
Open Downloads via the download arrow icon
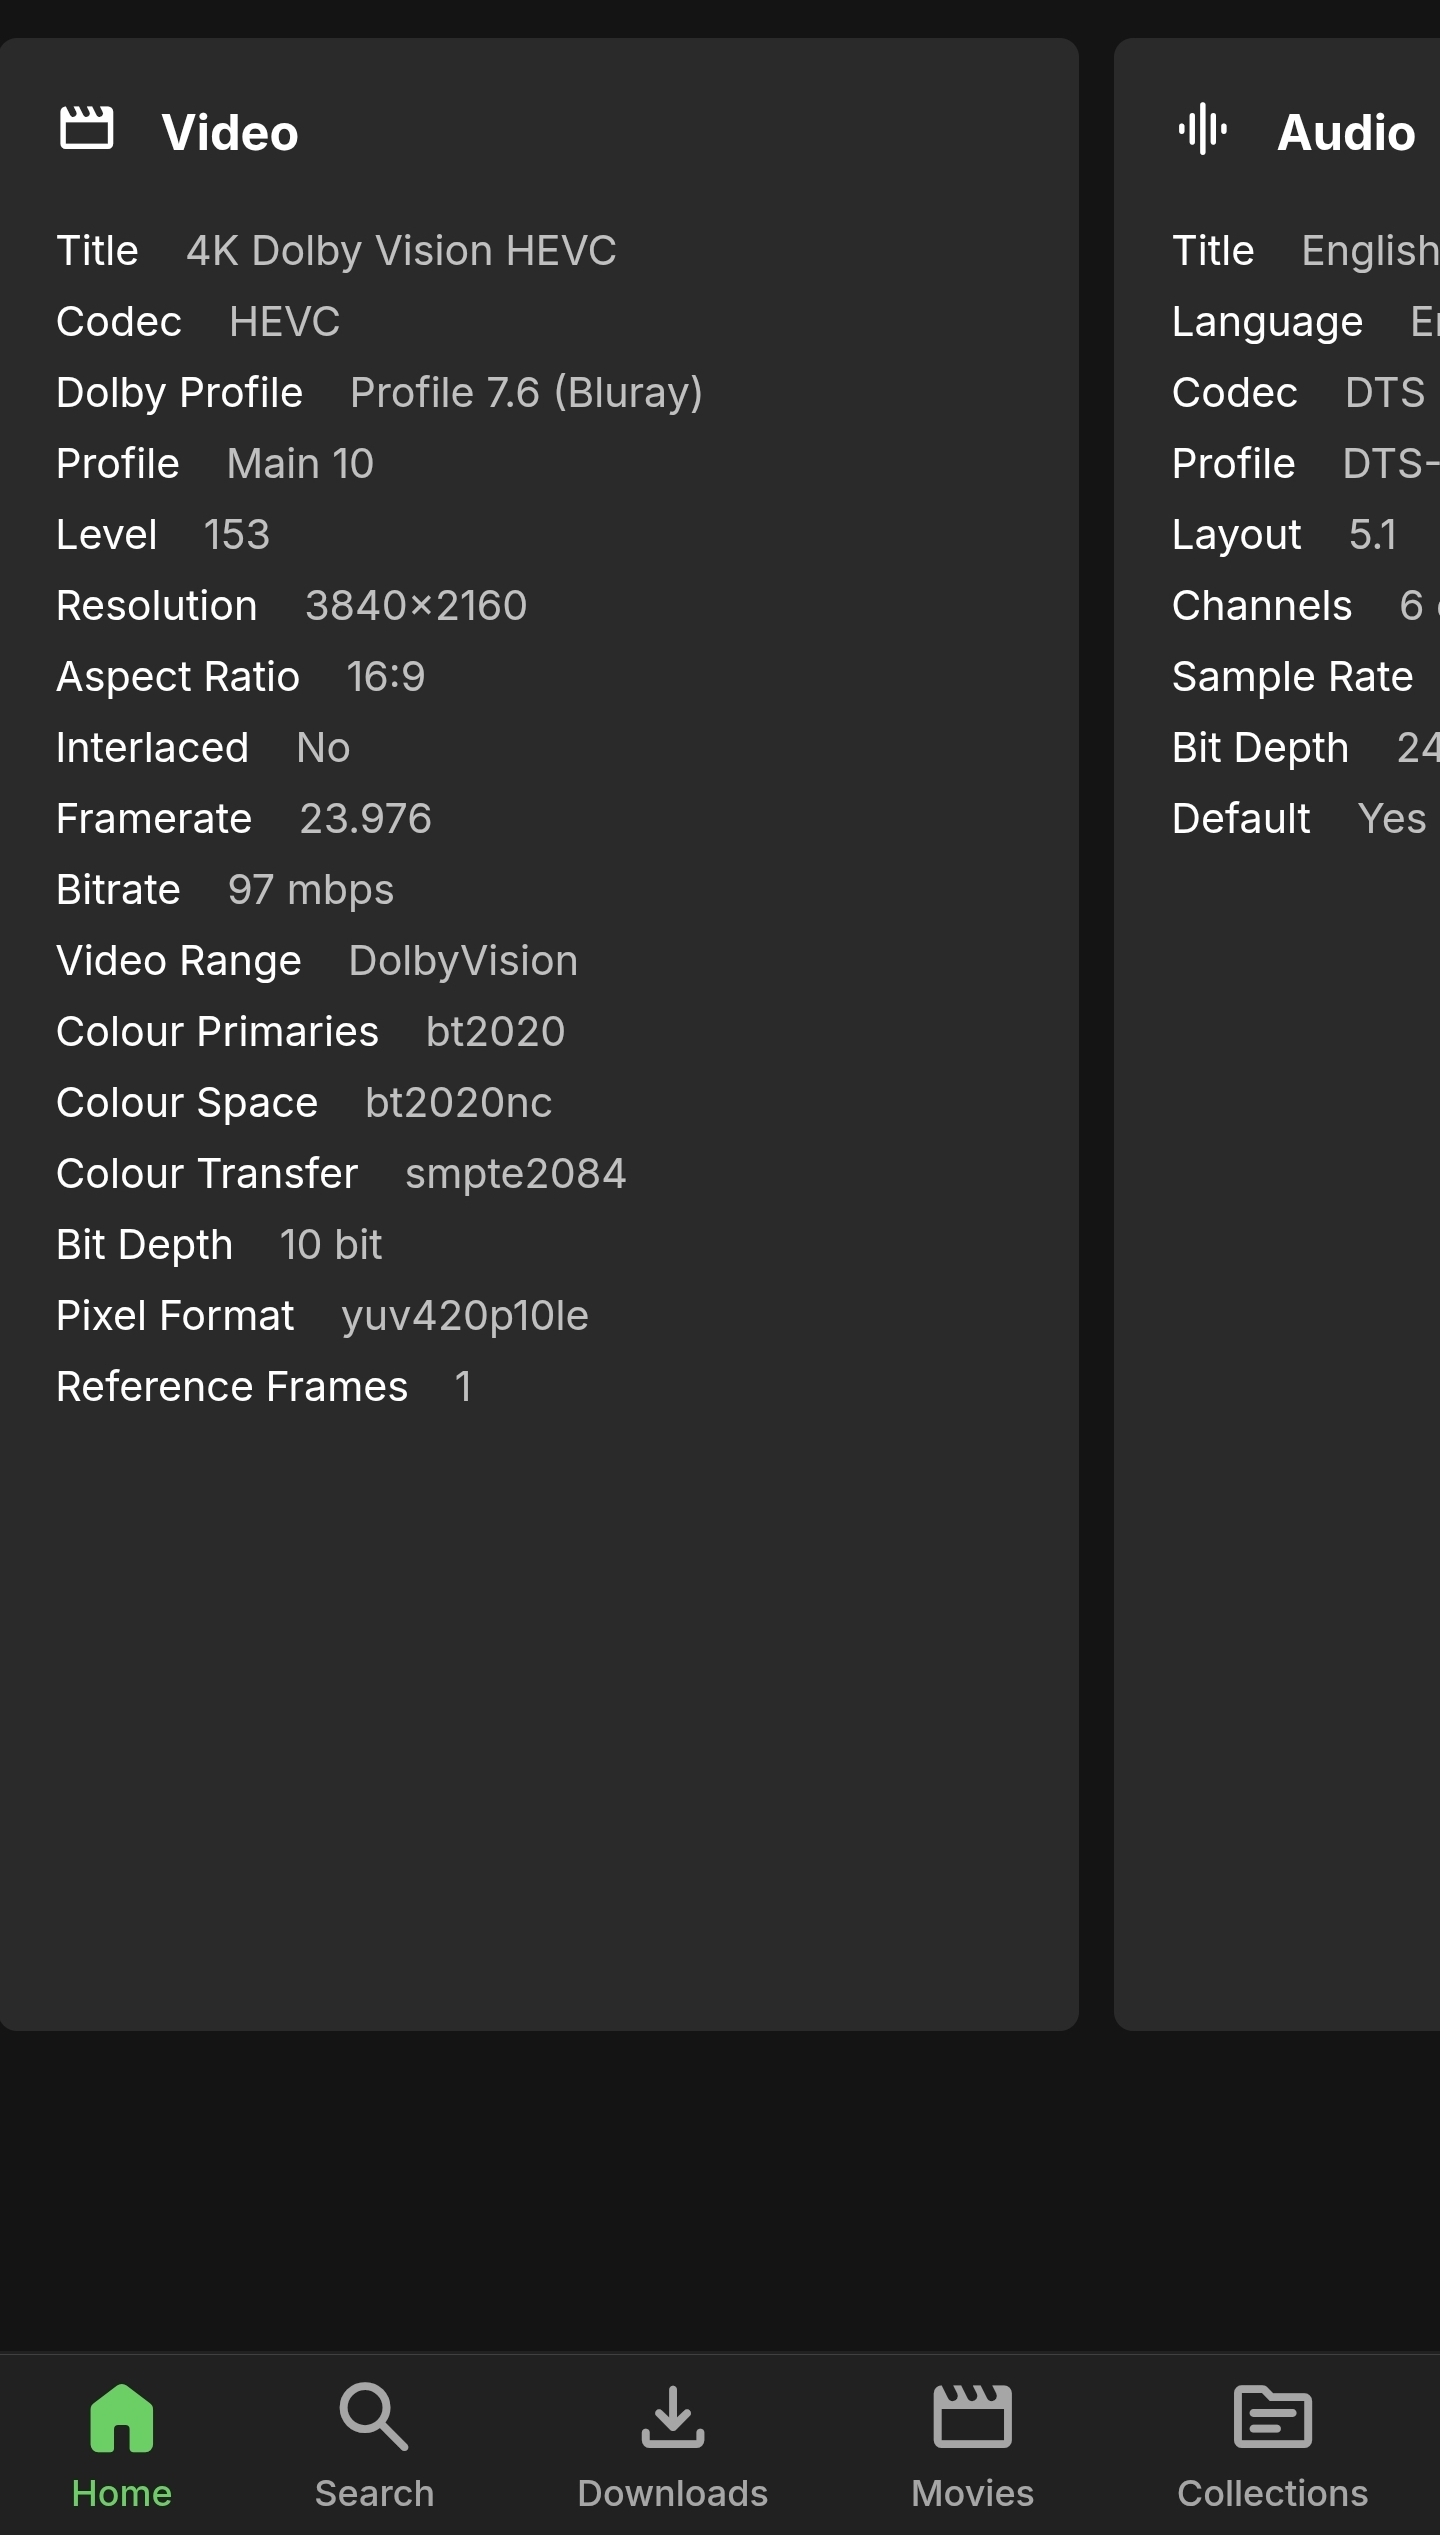672,2418
